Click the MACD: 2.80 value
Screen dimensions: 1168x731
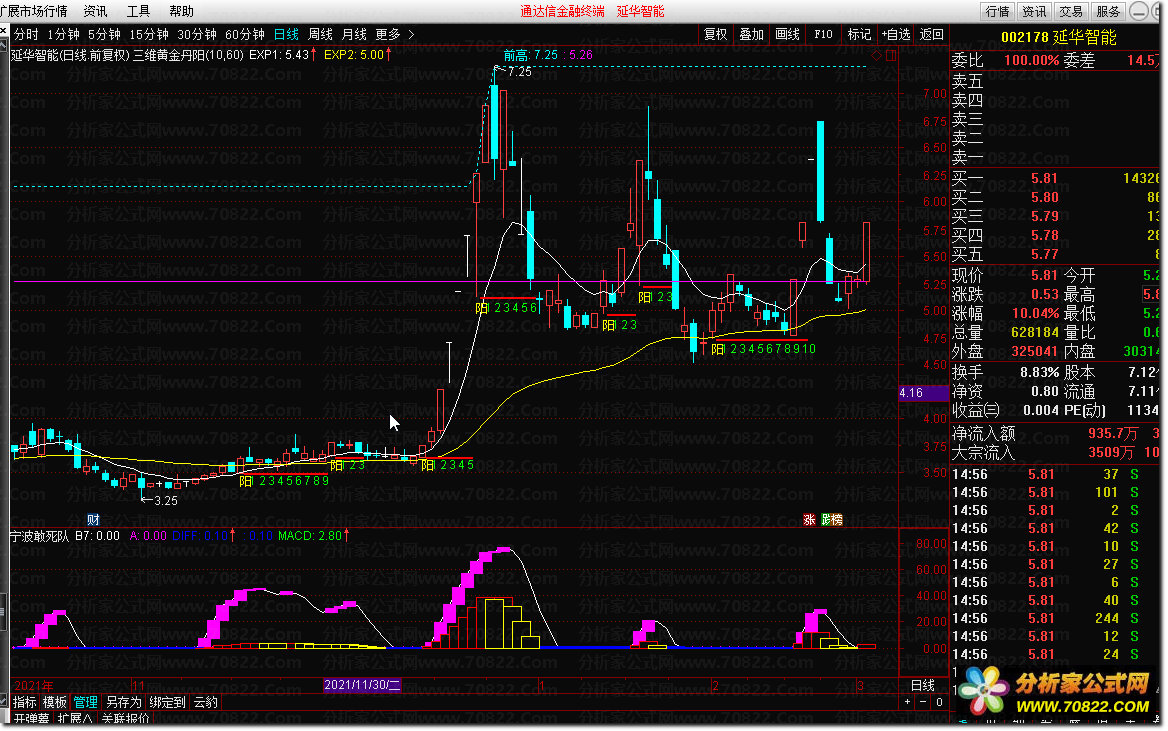(x=310, y=536)
